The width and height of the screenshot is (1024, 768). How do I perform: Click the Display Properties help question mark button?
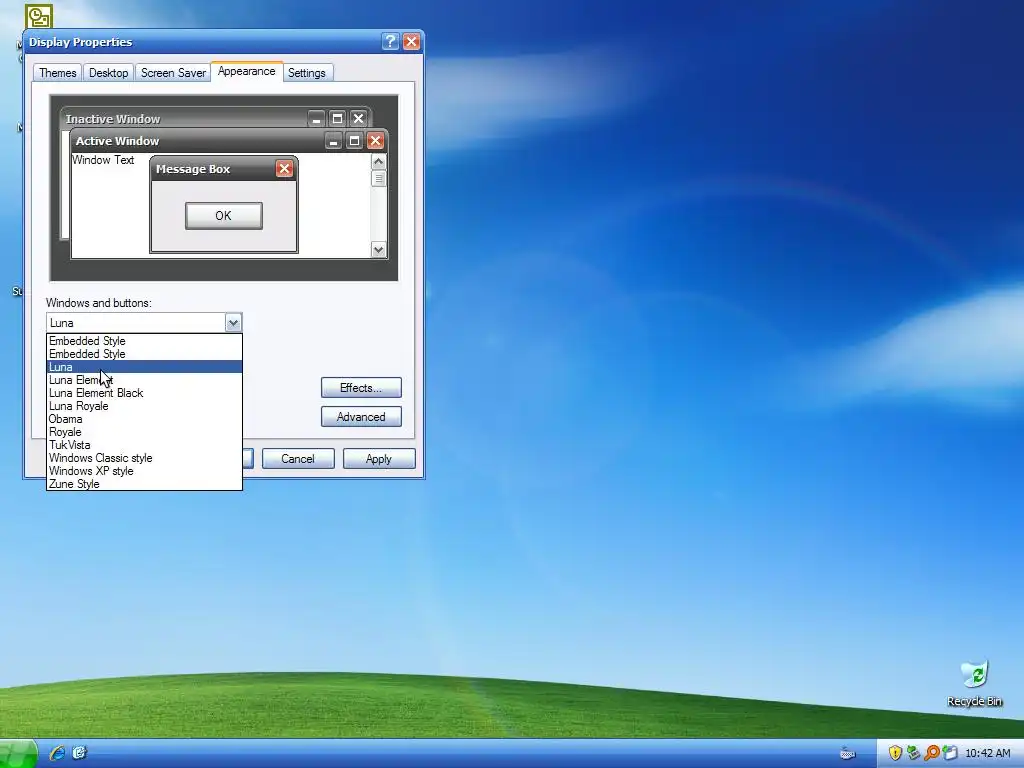click(390, 42)
